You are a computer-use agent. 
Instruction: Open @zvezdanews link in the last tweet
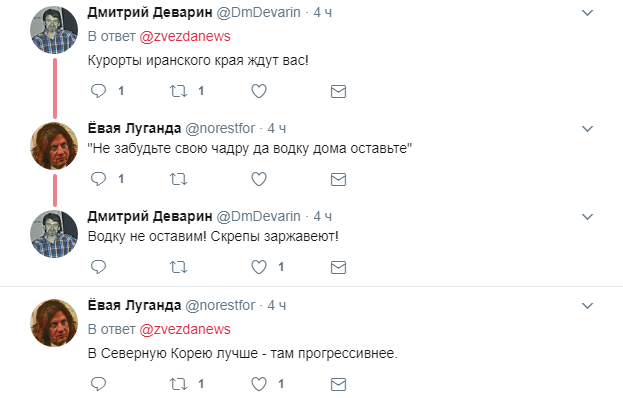coord(185,329)
